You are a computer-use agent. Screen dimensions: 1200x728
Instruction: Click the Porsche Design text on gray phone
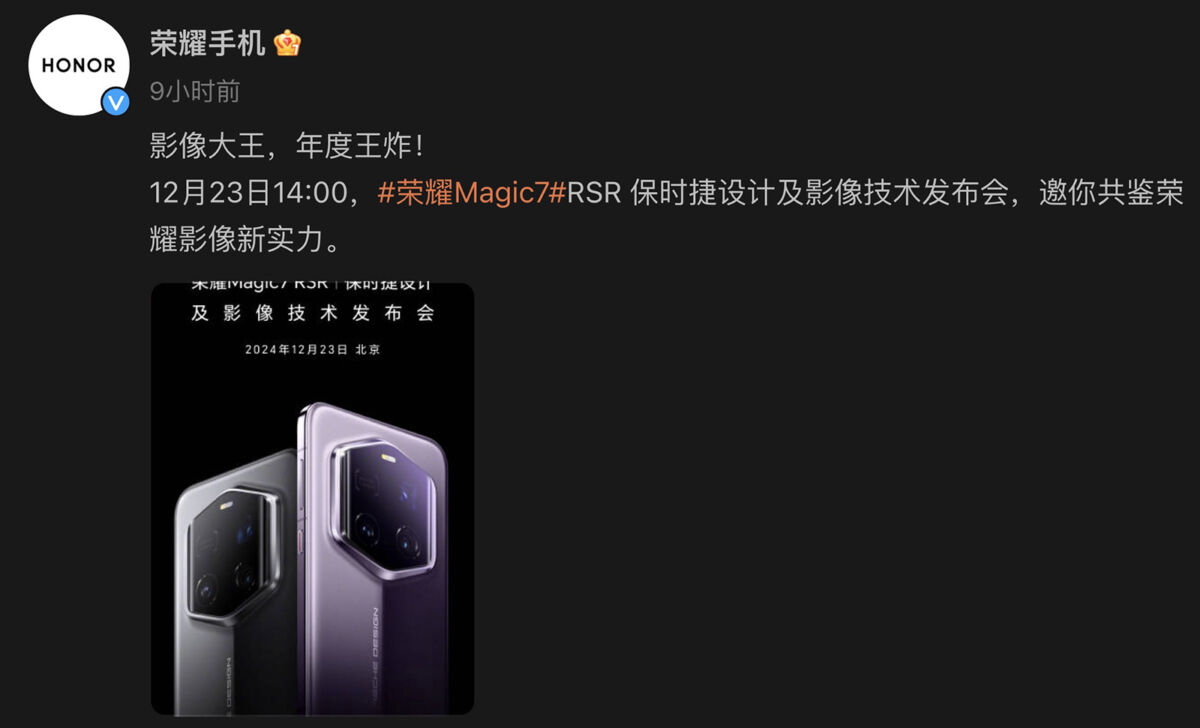(x=229, y=687)
